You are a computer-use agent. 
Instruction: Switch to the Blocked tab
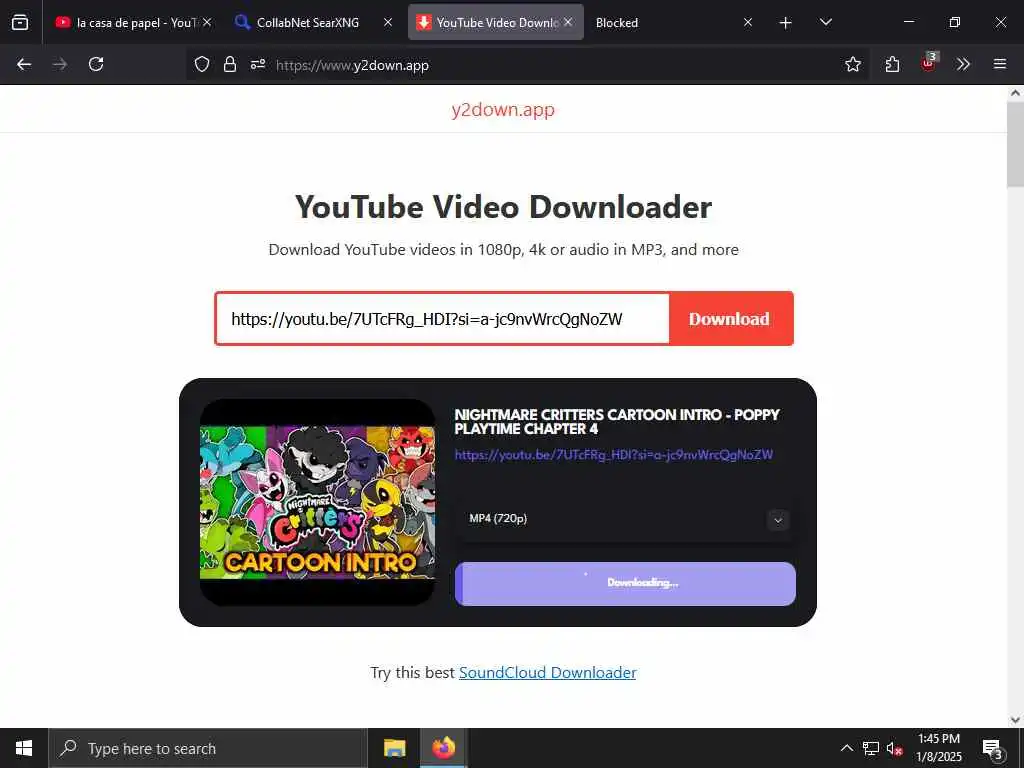tap(673, 22)
